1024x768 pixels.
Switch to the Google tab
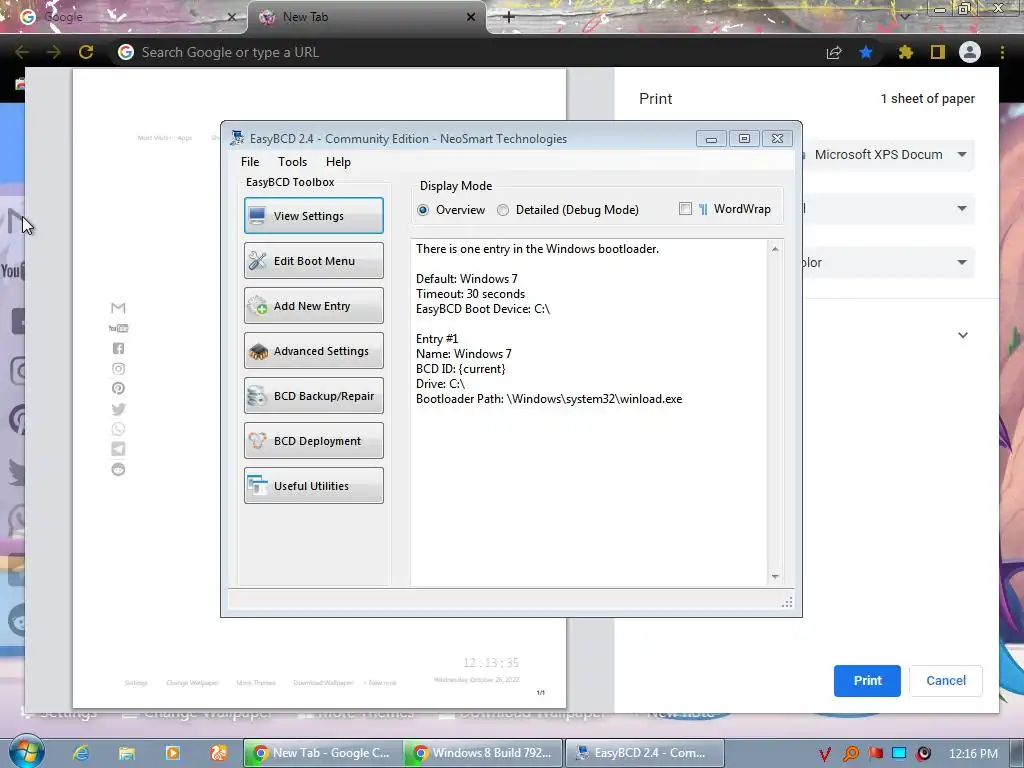coord(123,17)
